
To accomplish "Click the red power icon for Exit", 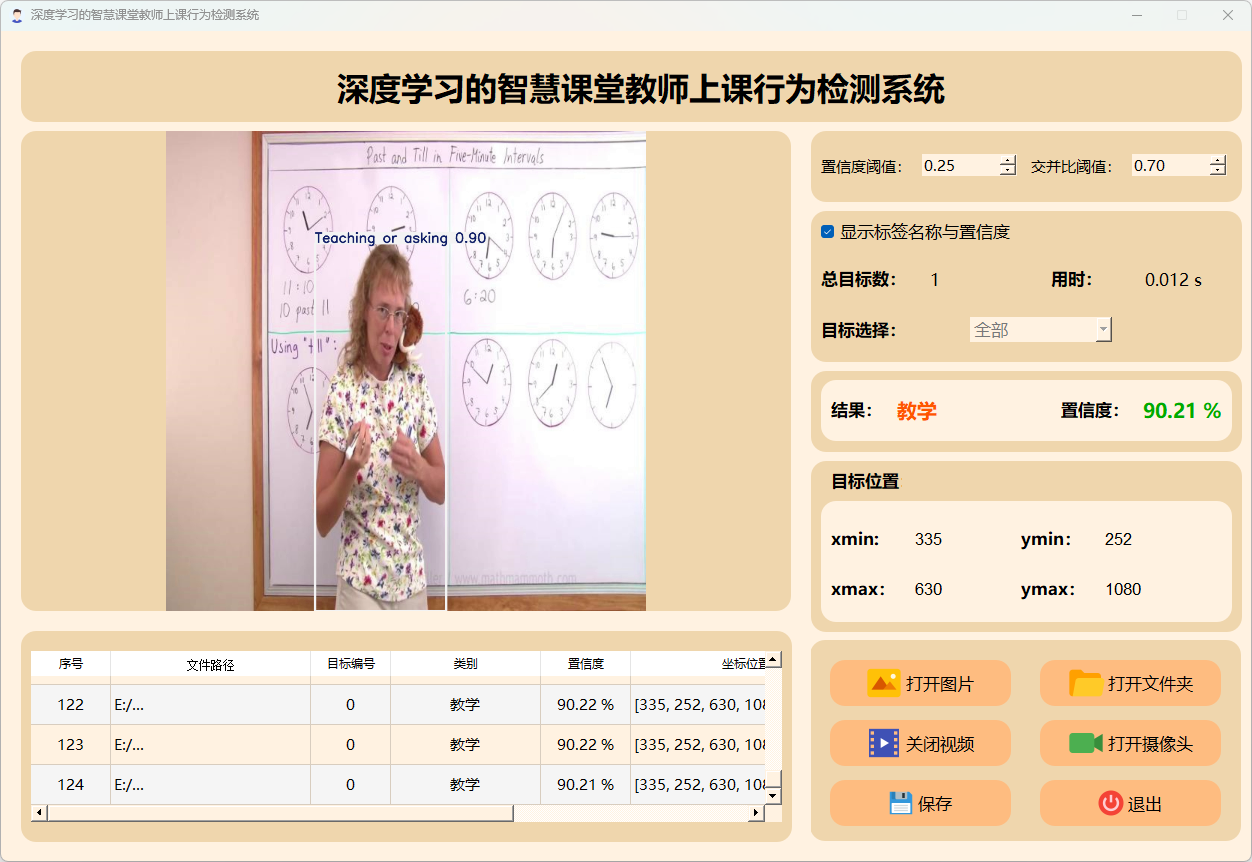I will [x=1110, y=803].
